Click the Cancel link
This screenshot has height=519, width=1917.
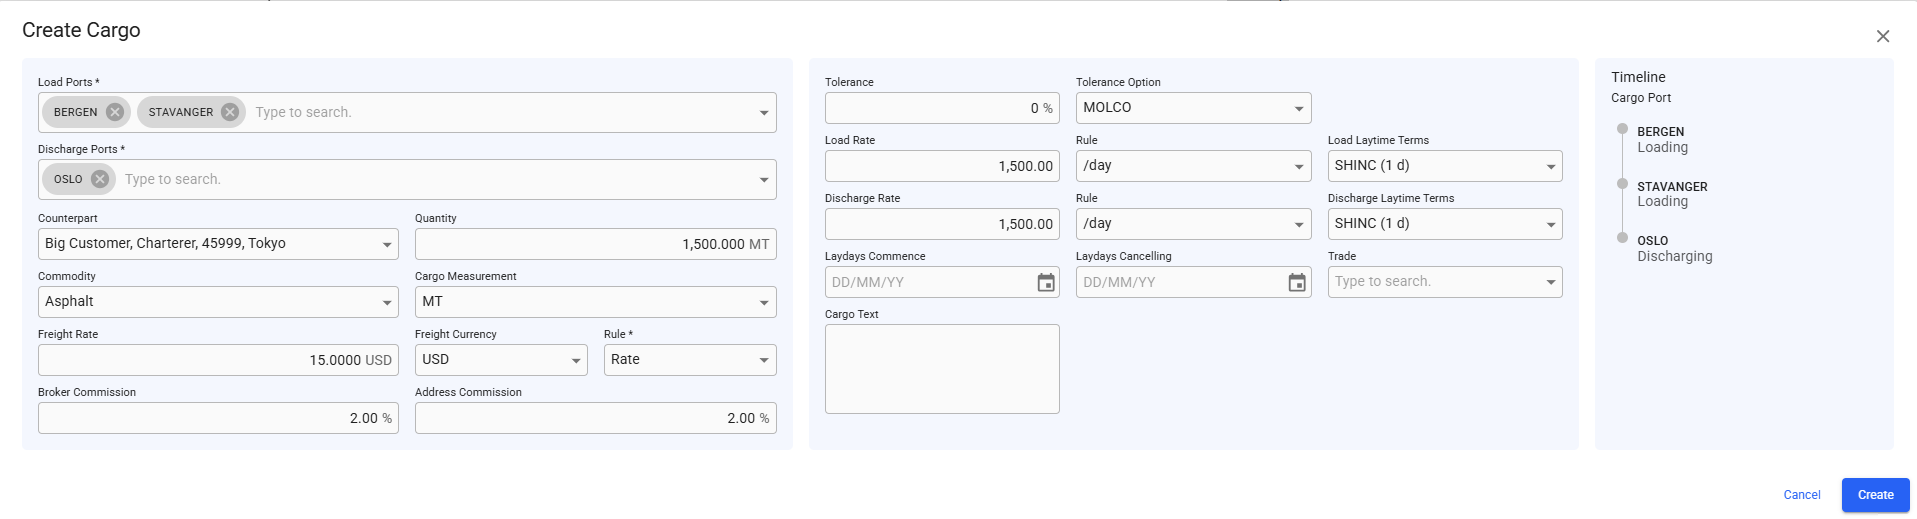point(1801,495)
